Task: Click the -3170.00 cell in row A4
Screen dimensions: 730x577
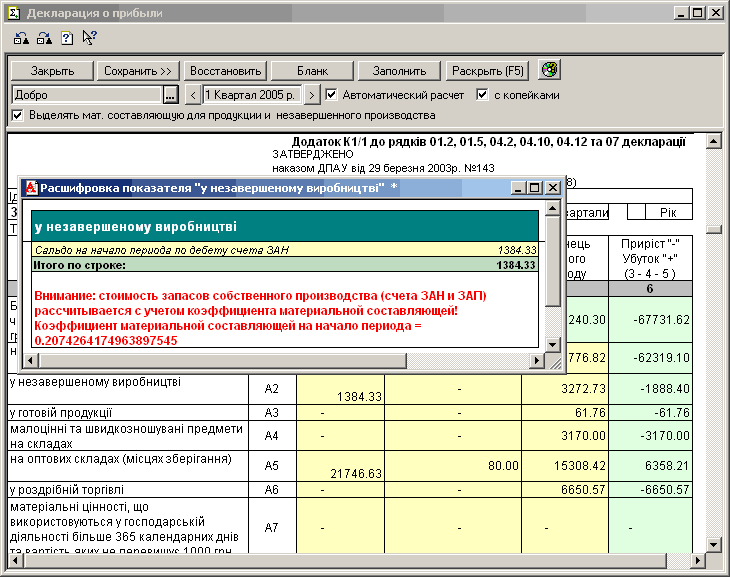Action: pos(650,435)
